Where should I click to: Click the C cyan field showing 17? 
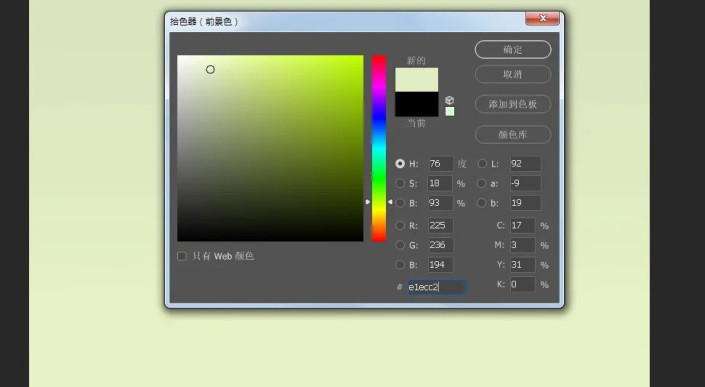(523, 225)
